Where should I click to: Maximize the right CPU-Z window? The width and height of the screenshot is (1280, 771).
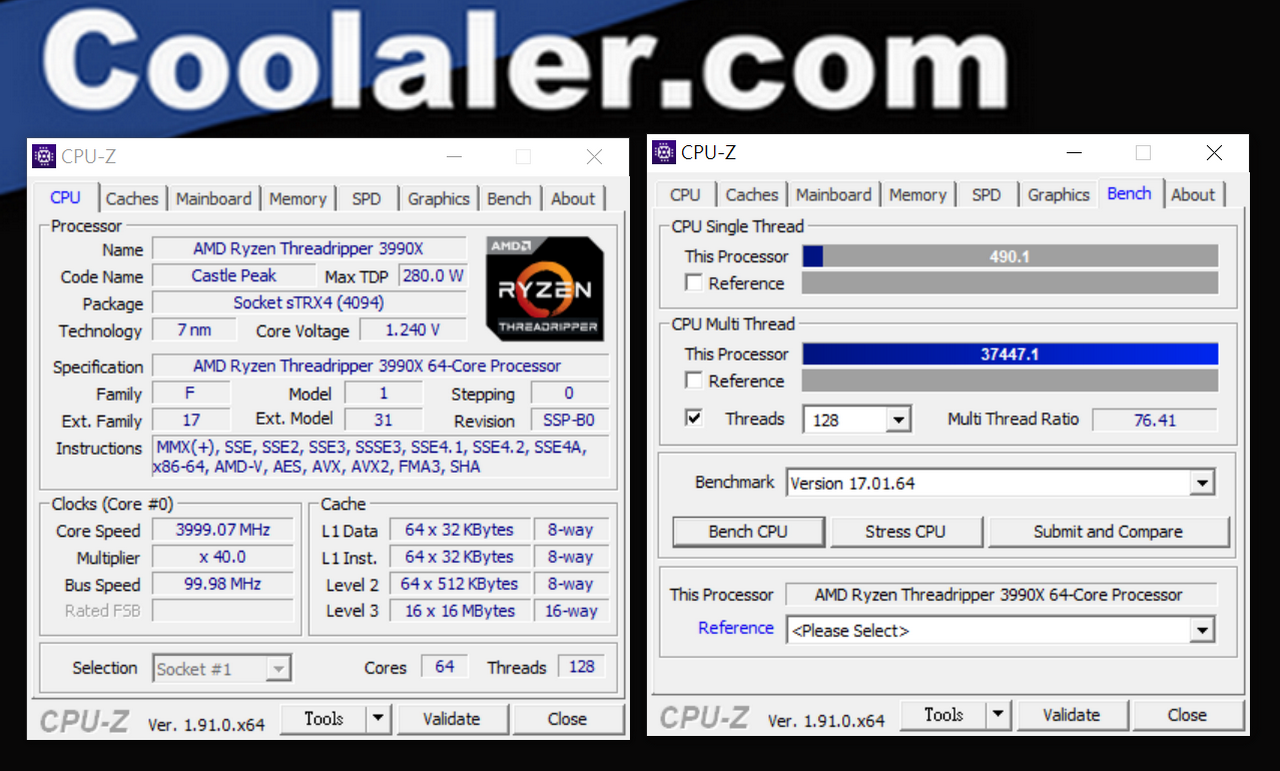(1143, 153)
